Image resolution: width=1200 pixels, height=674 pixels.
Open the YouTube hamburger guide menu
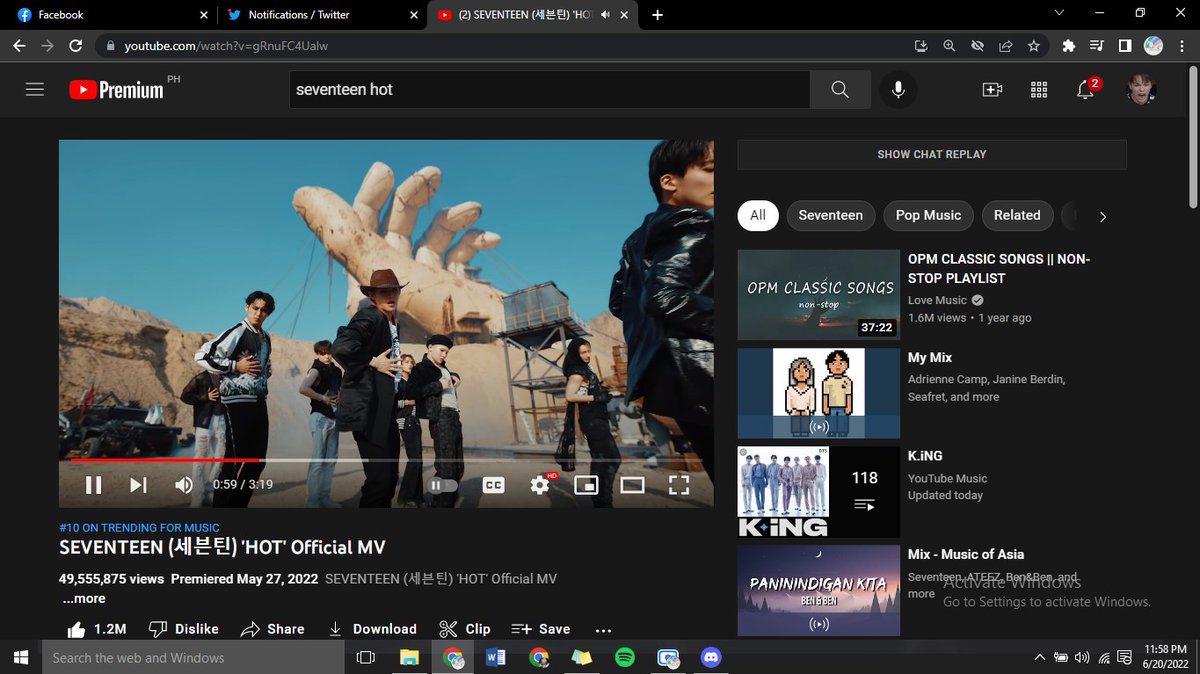35,89
